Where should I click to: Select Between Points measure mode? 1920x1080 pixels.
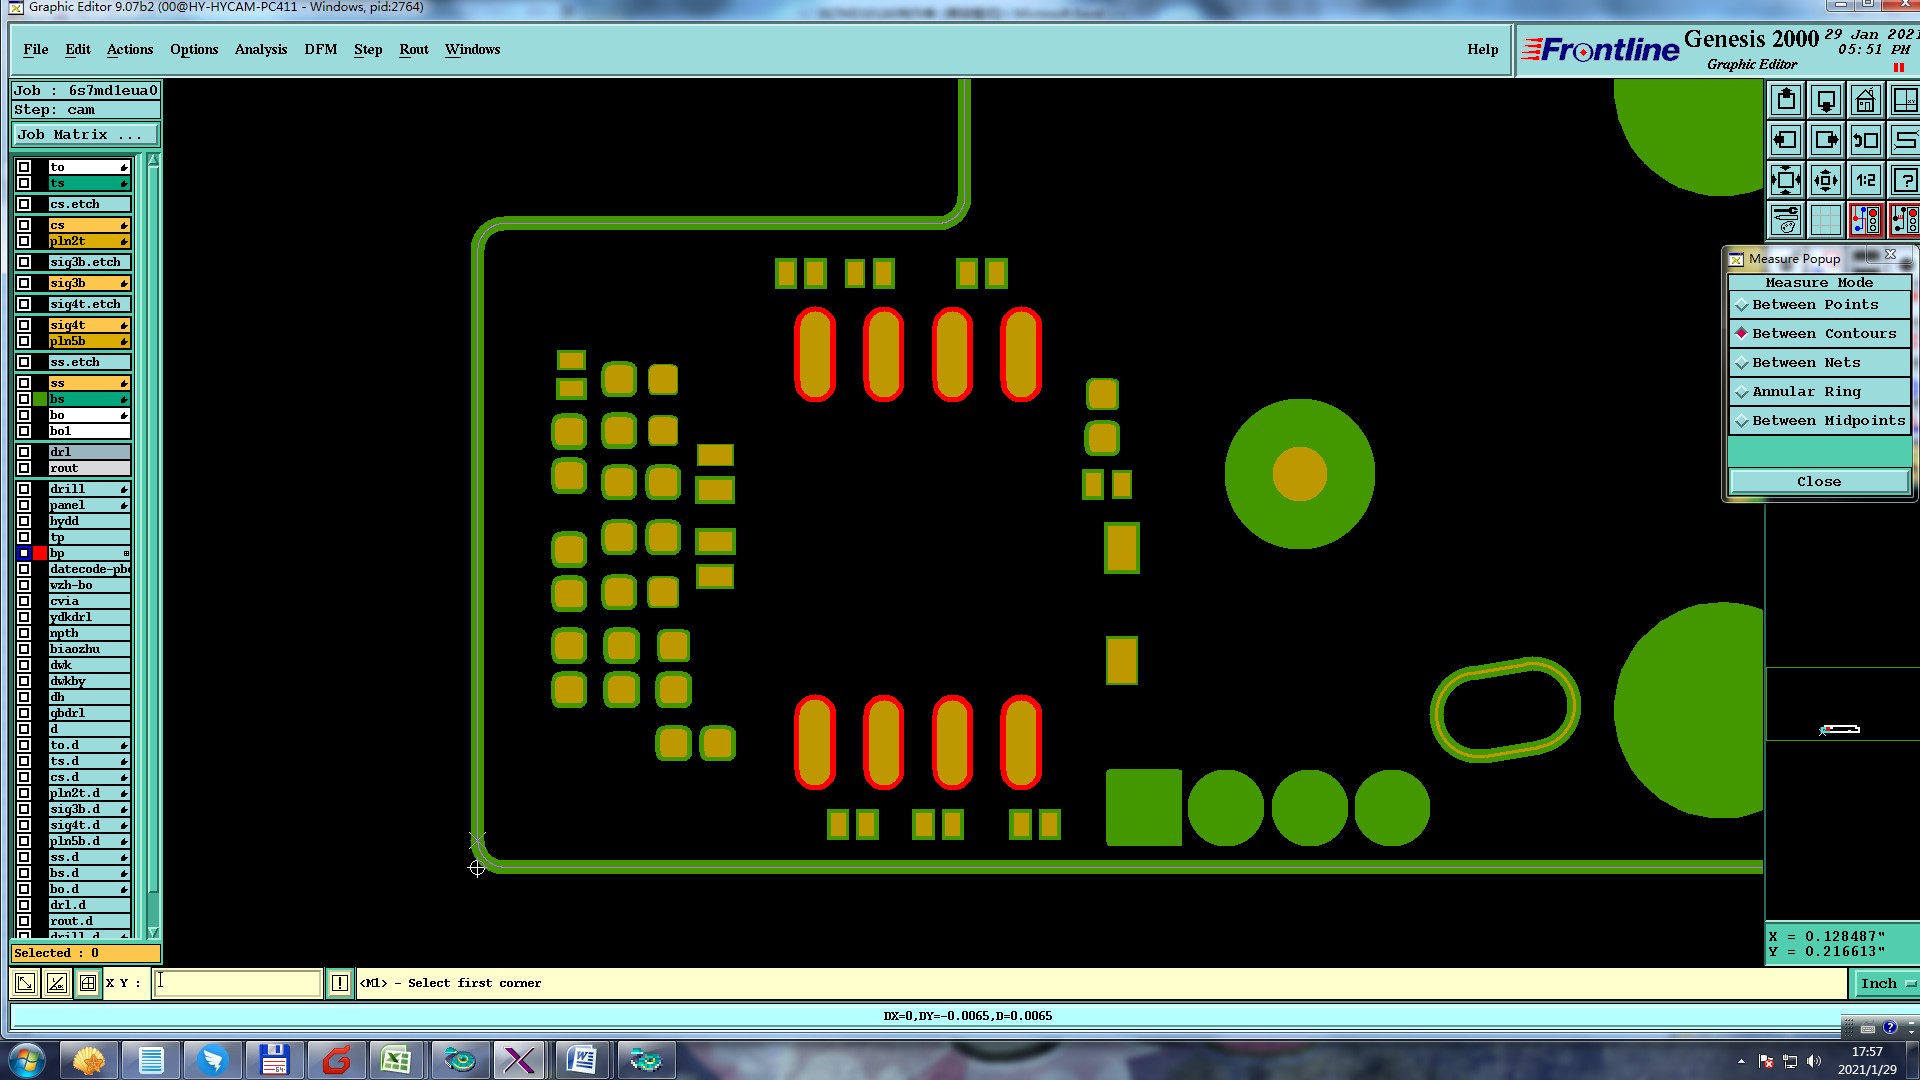click(1814, 305)
